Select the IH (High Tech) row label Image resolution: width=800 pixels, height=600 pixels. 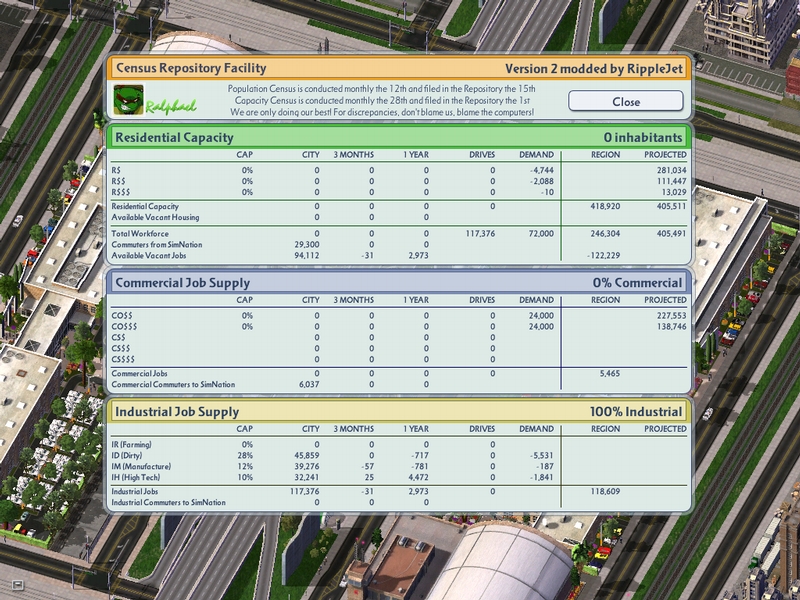[x=136, y=478]
